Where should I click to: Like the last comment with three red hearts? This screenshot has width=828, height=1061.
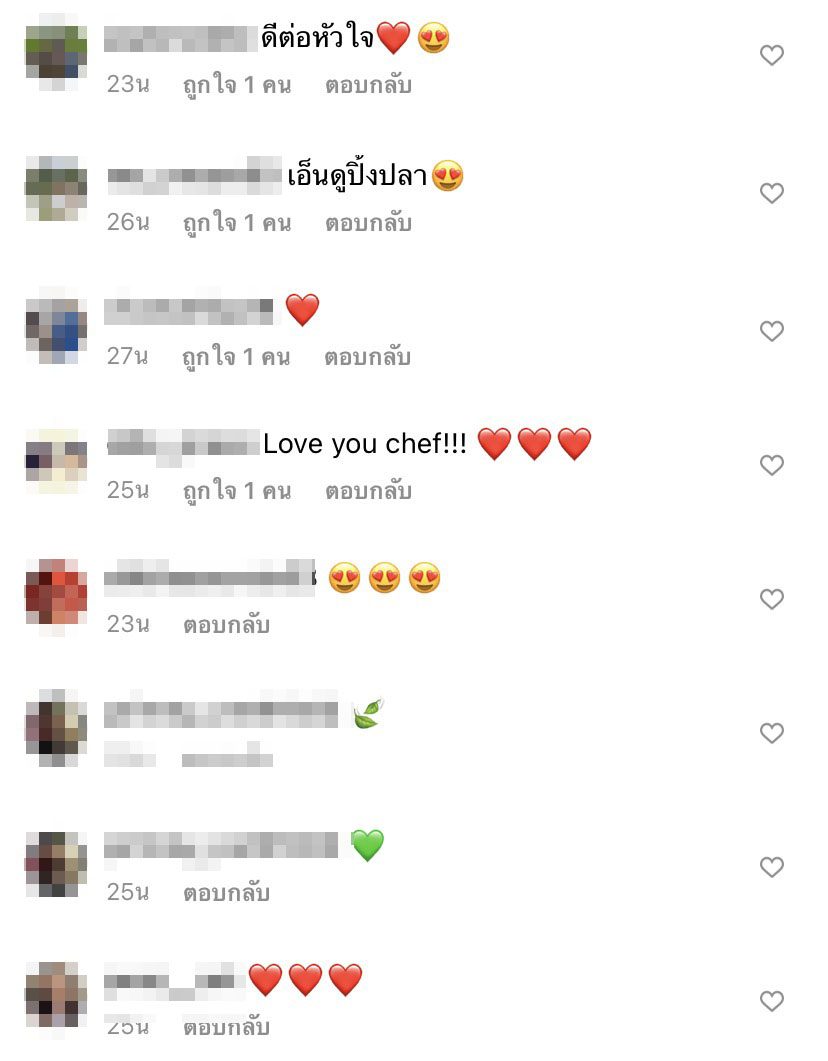[x=771, y=1001]
